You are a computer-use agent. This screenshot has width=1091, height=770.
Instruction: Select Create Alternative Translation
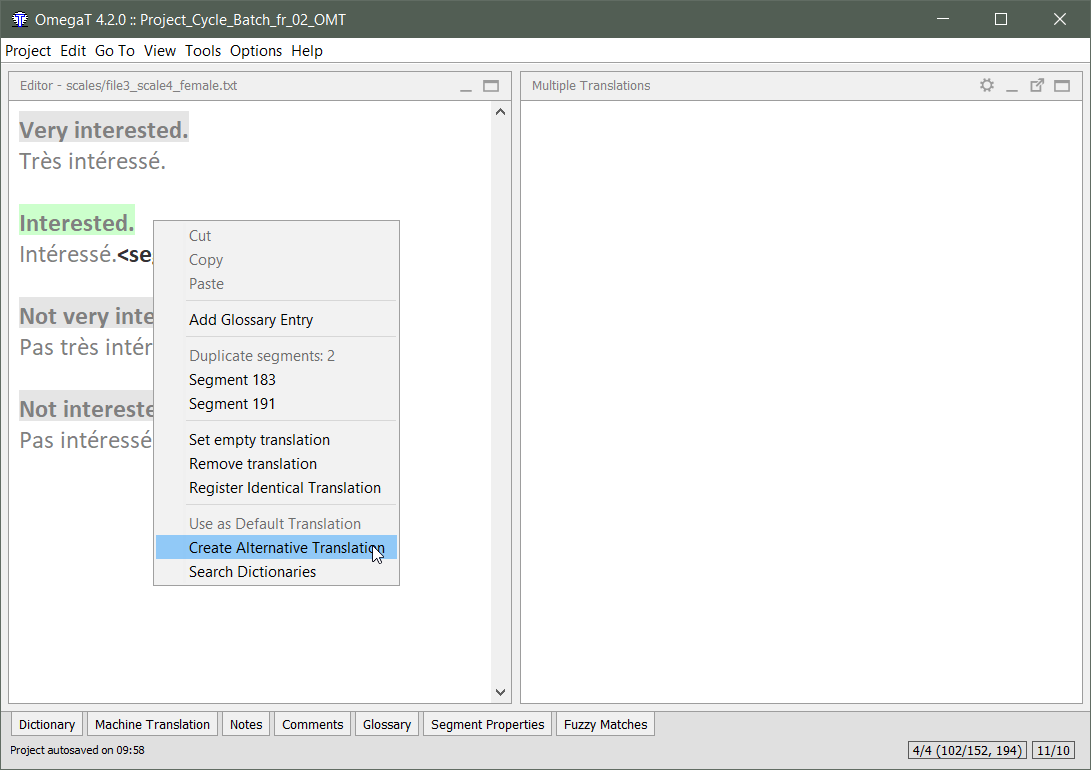tap(276, 547)
